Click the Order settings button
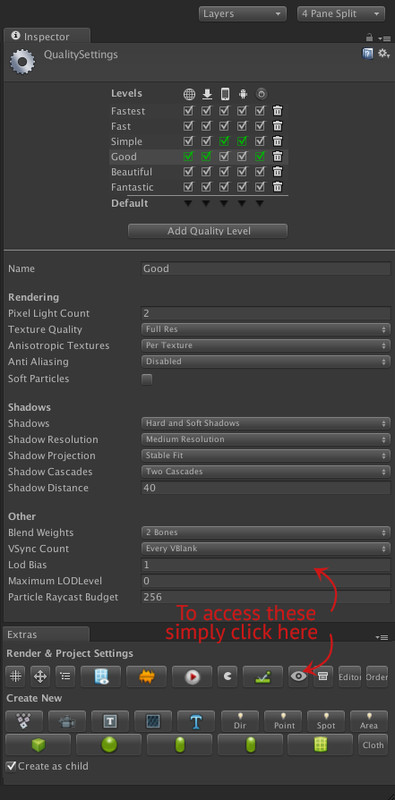 (377, 677)
